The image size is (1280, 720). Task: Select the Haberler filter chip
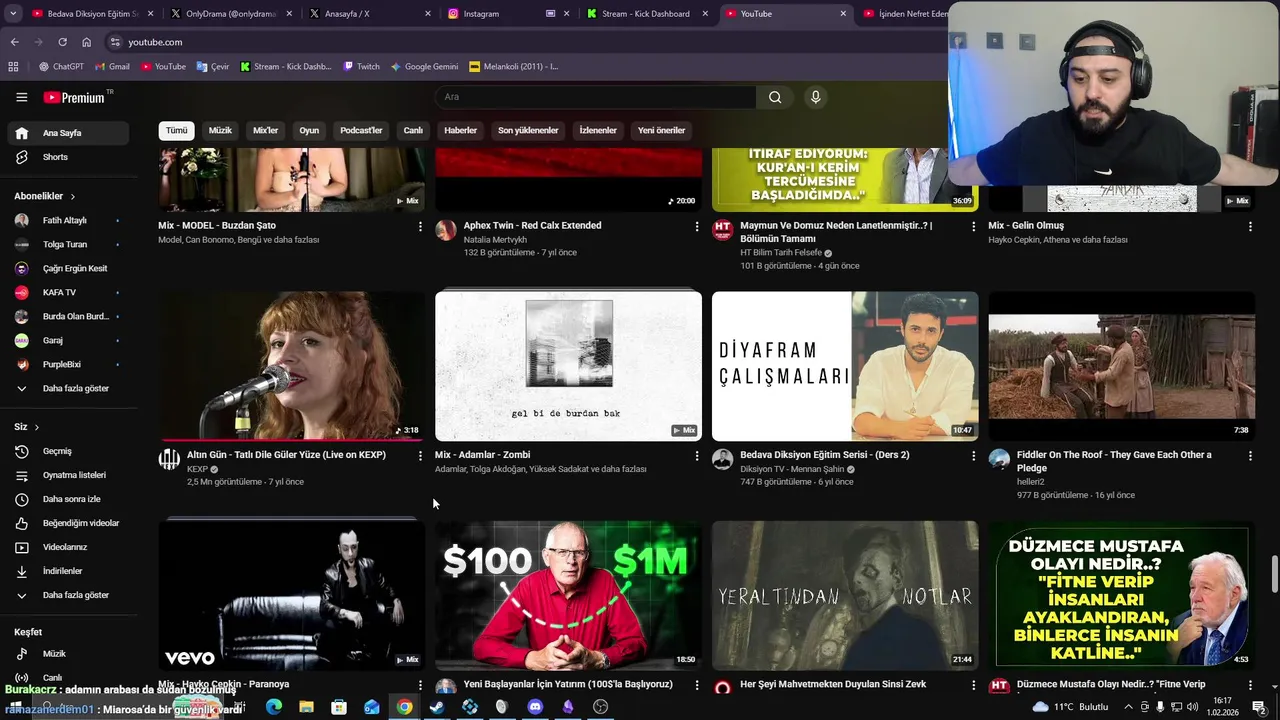click(x=460, y=131)
